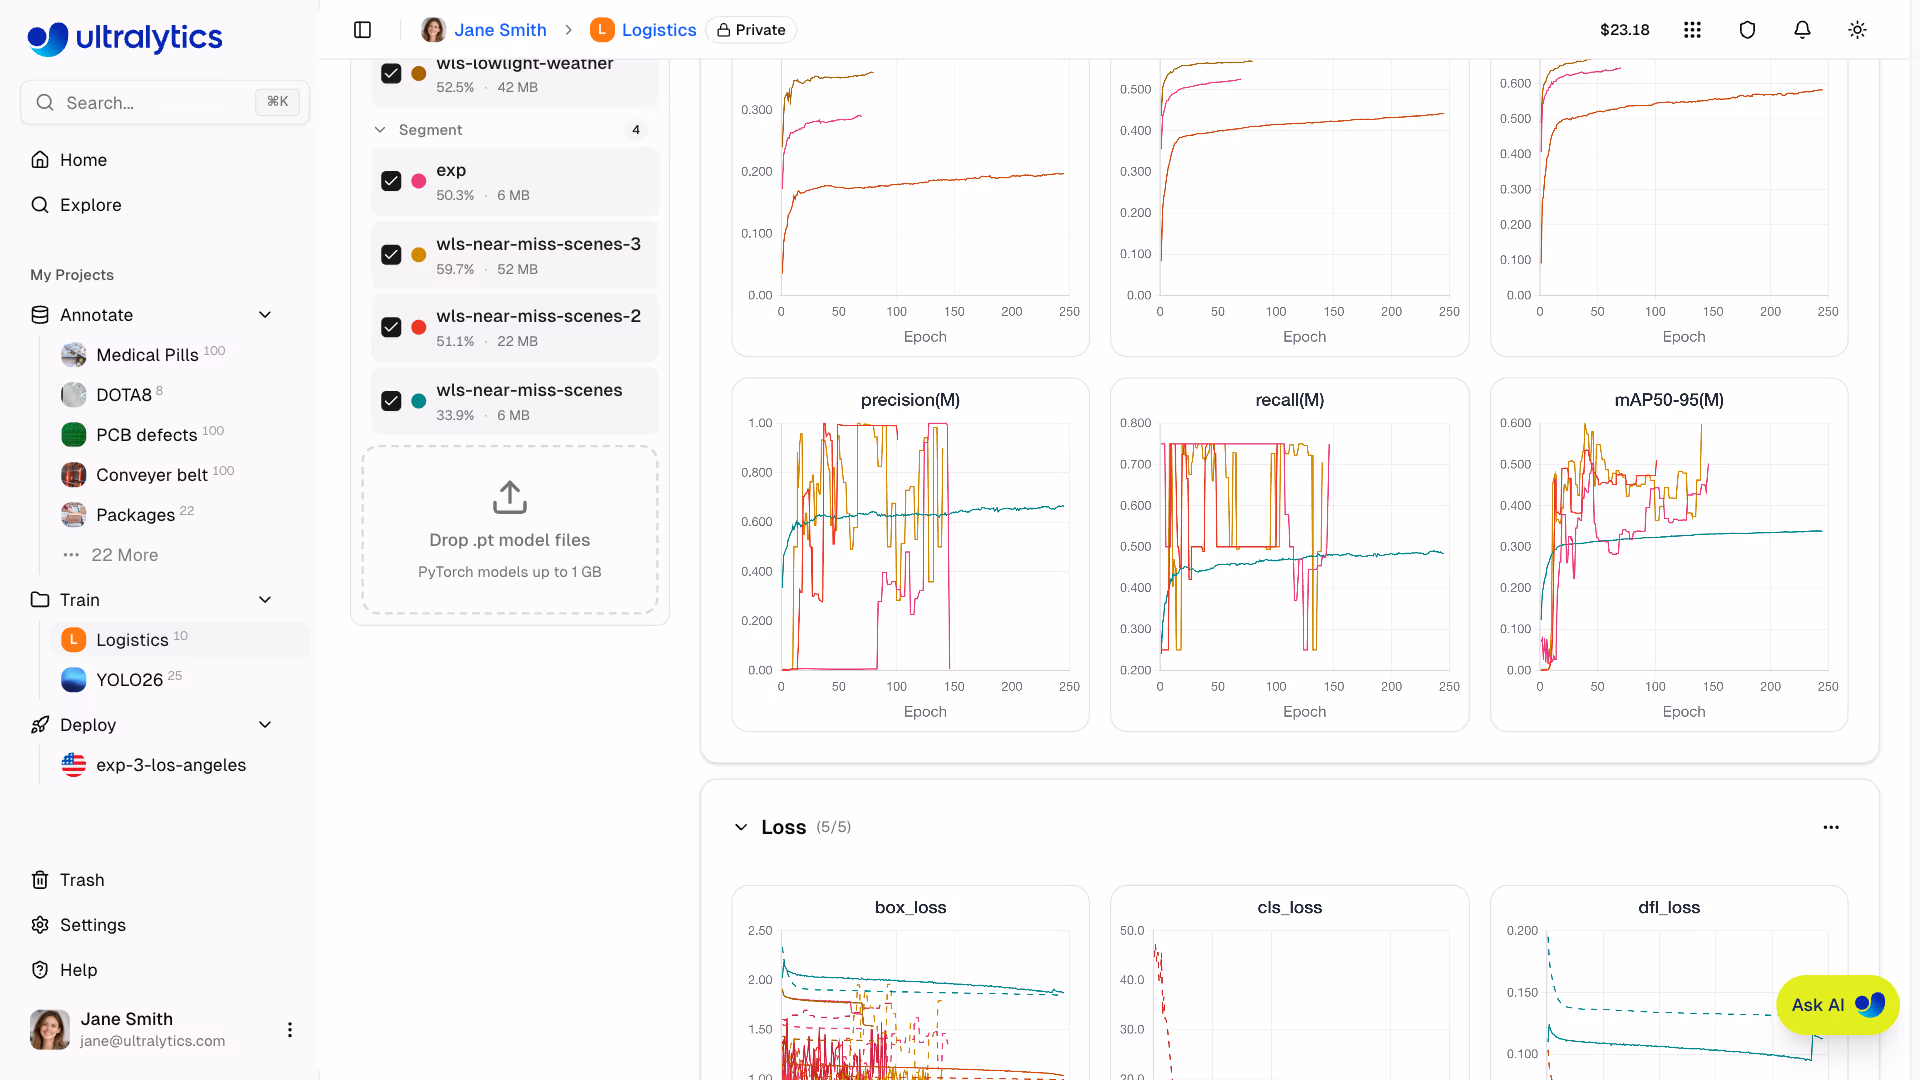Uncheck the exp model checkbox
Image resolution: width=1920 pixels, height=1080 pixels.
pos(391,181)
